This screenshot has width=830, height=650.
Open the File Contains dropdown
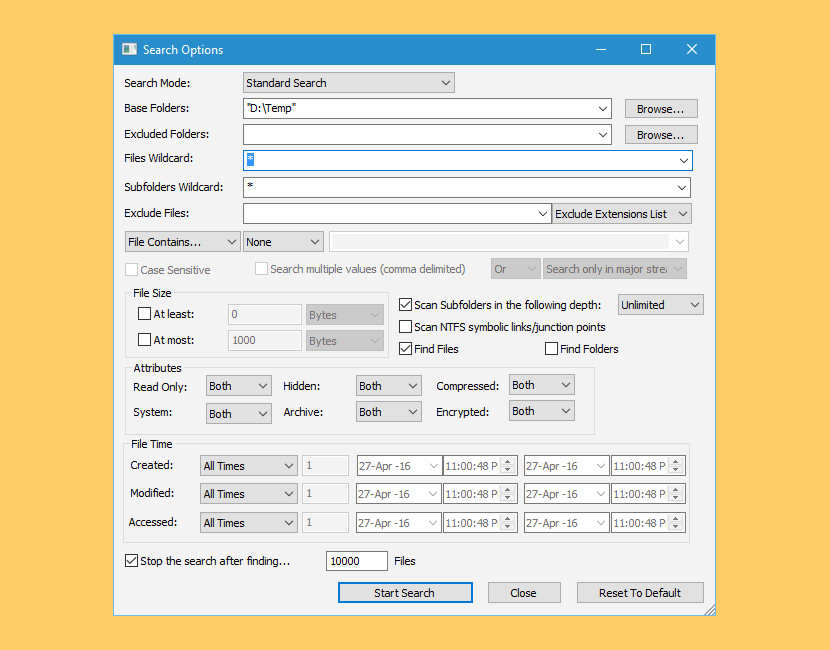pyautogui.click(x=181, y=241)
